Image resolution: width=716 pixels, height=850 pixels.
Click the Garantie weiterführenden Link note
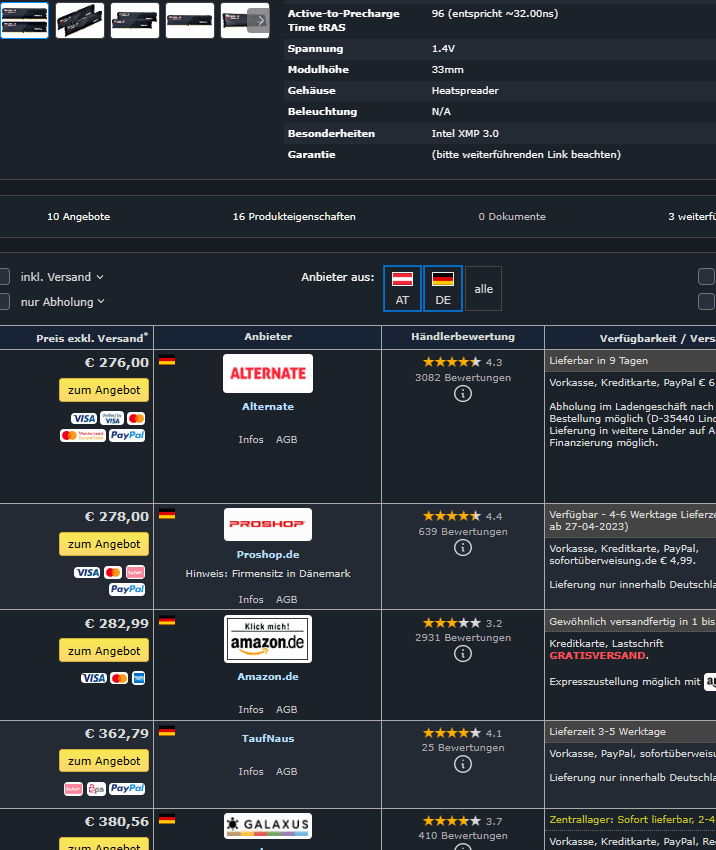(x=526, y=154)
